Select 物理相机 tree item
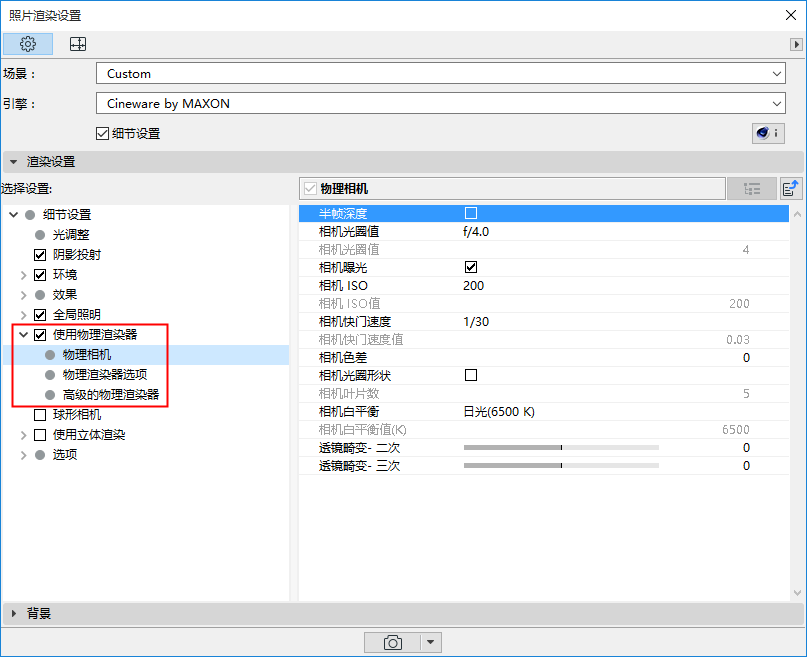The height and width of the screenshot is (657, 807). click(x=87, y=354)
